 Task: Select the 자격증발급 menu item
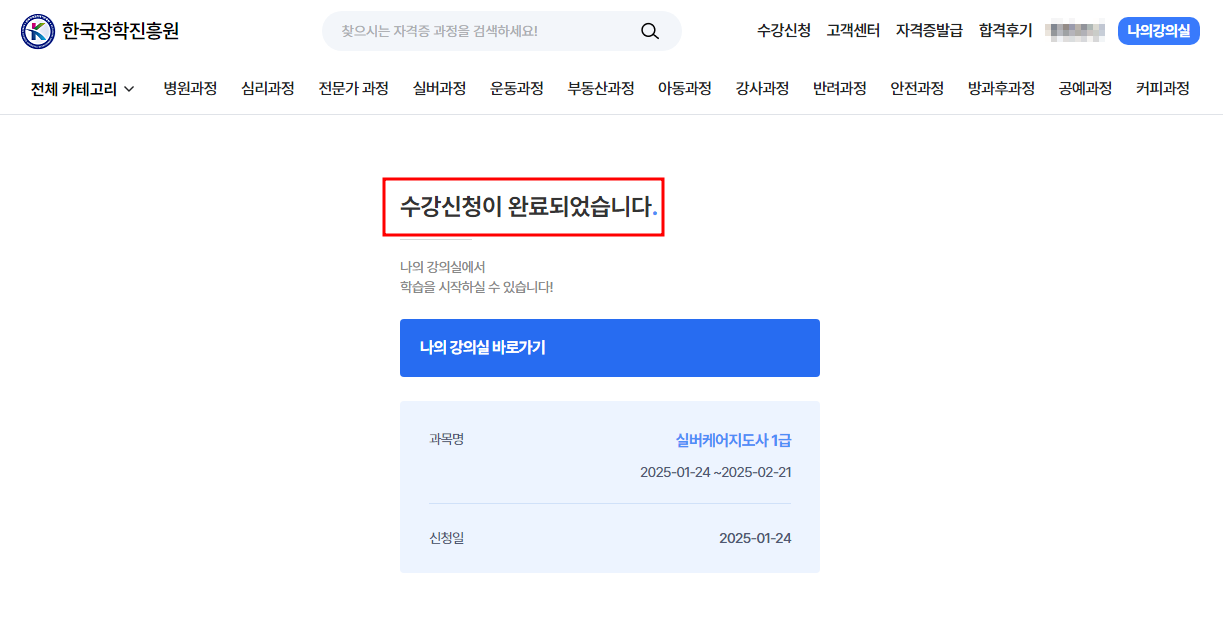coord(928,30)
